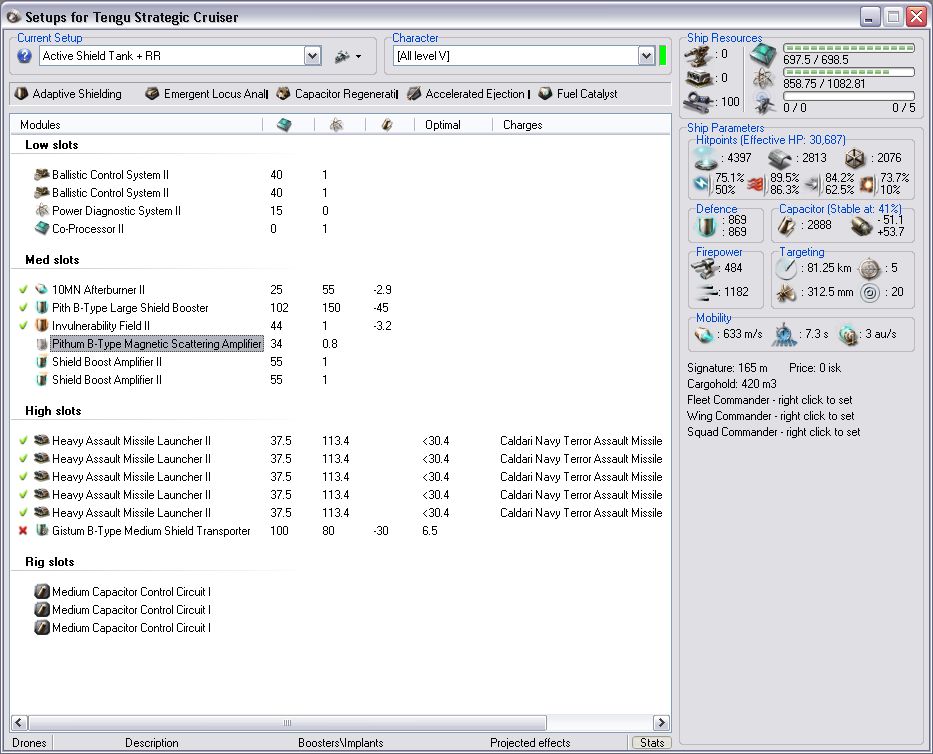Expand the Character dropdown list
Viewport: 933px width, 754px height.
(647, 56)
